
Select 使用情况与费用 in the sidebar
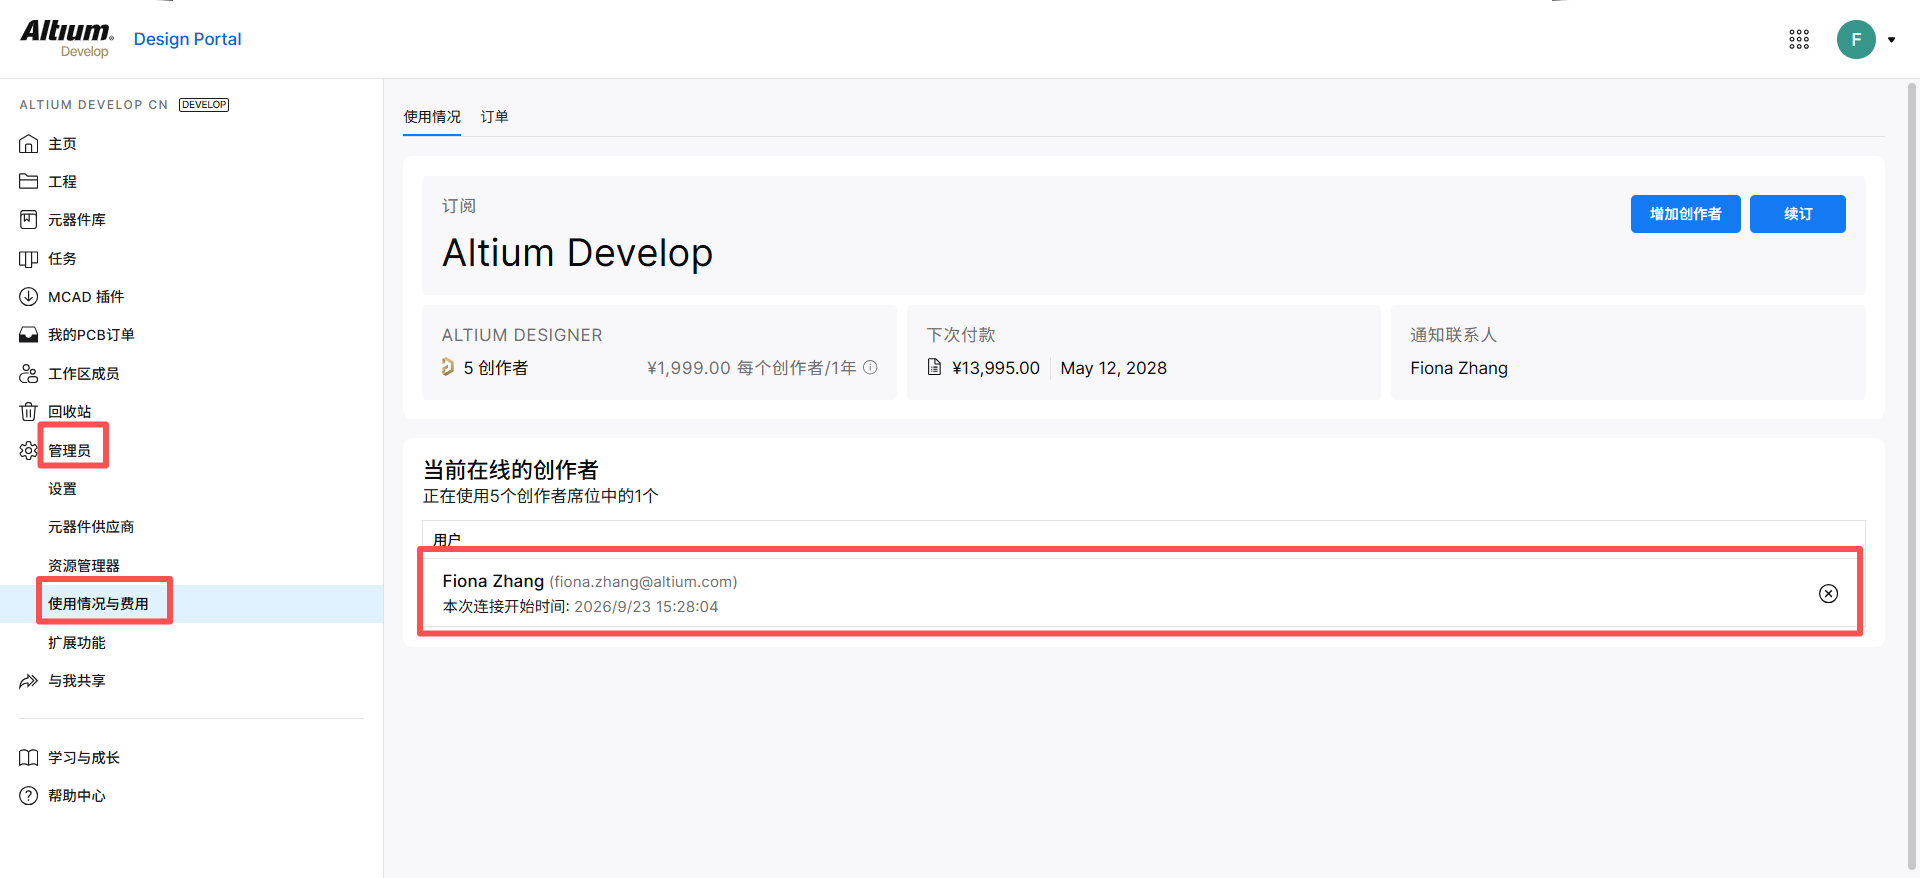(98, 604)
